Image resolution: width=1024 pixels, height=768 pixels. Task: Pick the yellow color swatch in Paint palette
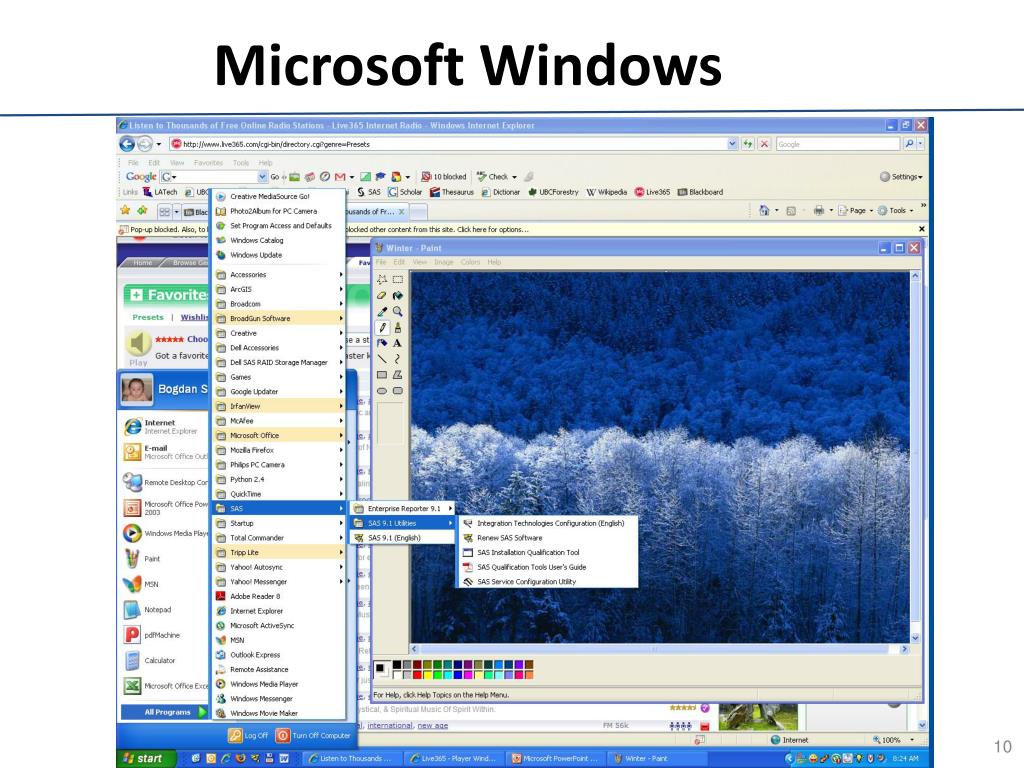click(428, 675)
